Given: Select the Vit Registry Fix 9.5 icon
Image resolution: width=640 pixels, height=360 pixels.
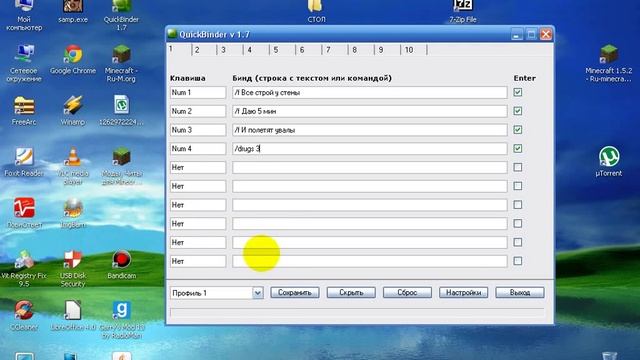Looking at the screenshot, I should coord(24,269).
